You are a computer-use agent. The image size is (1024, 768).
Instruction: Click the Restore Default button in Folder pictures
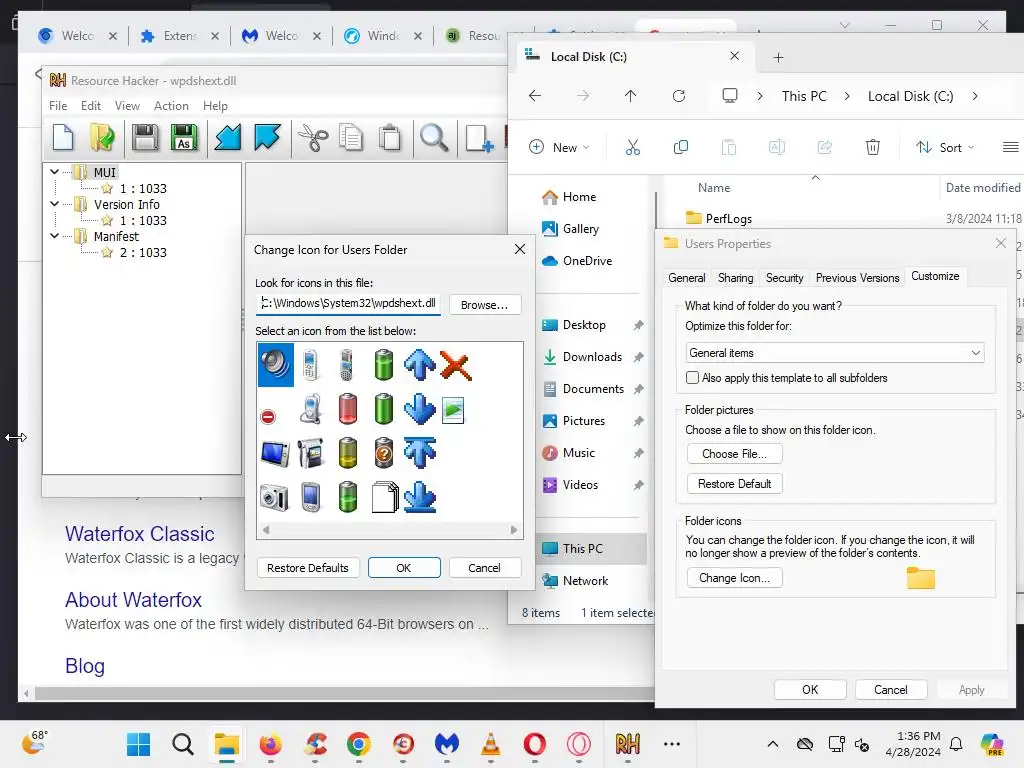coord(734,484)
